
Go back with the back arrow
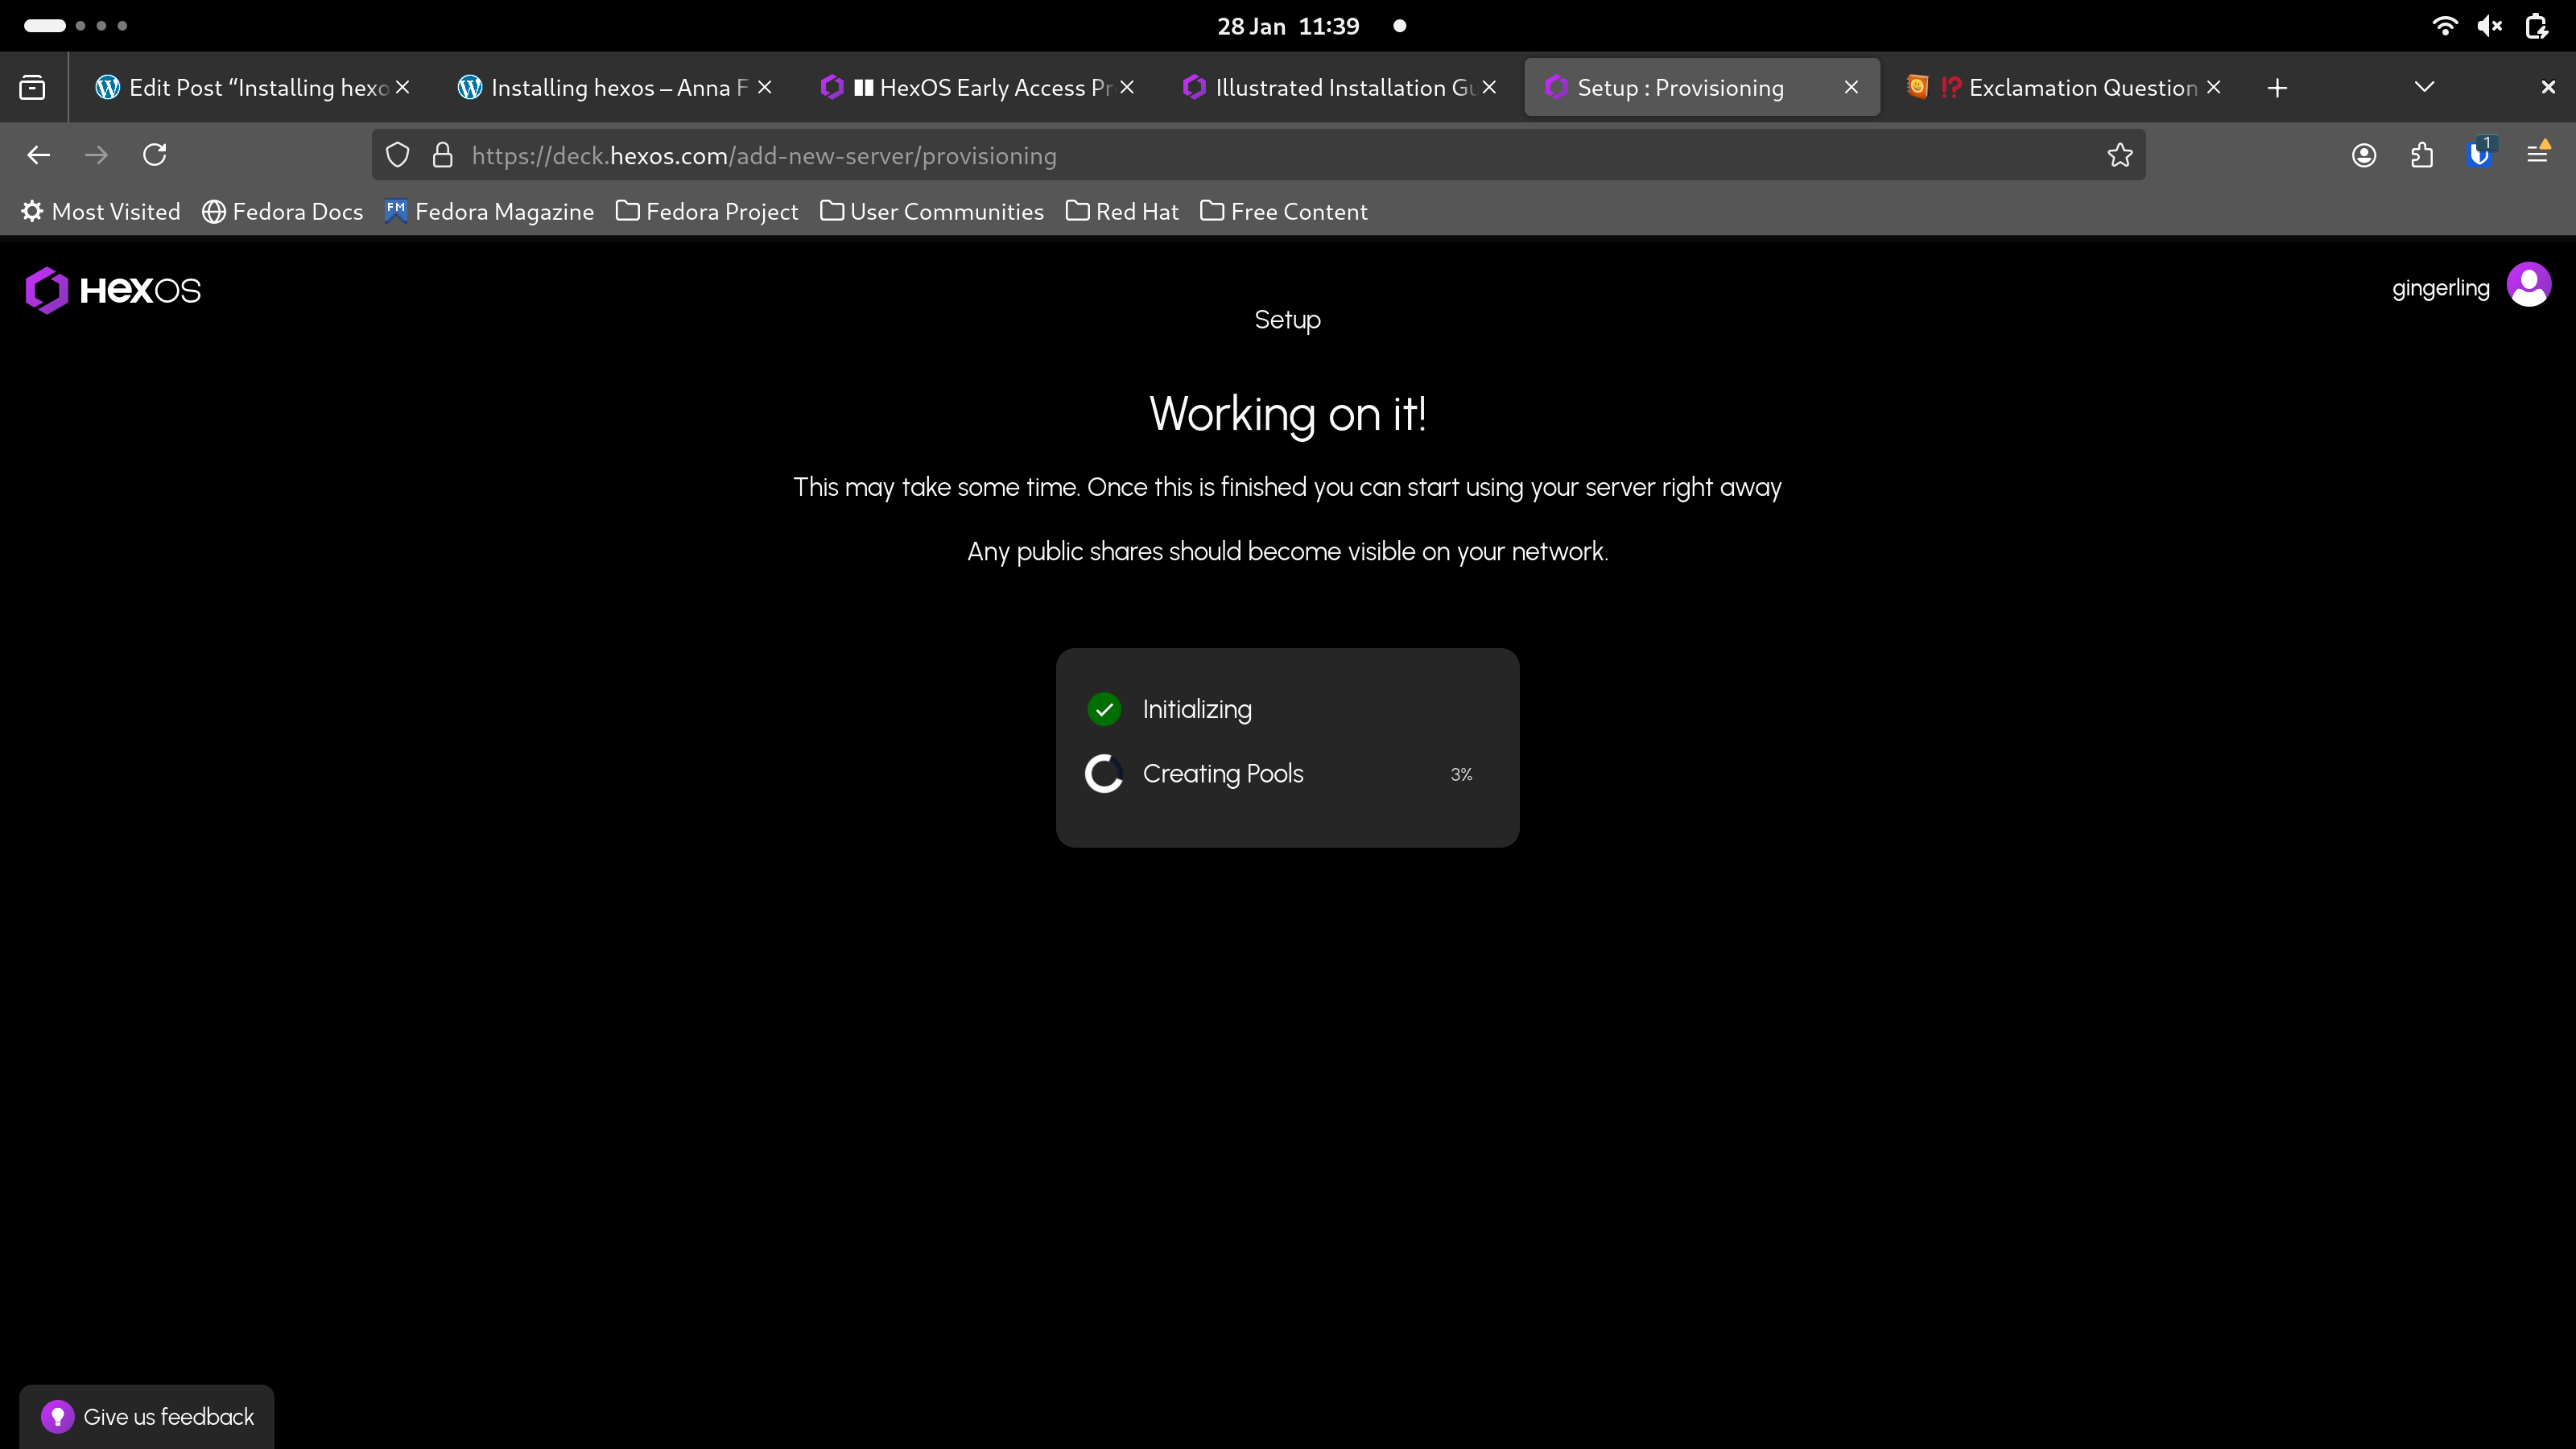(39, 155)
